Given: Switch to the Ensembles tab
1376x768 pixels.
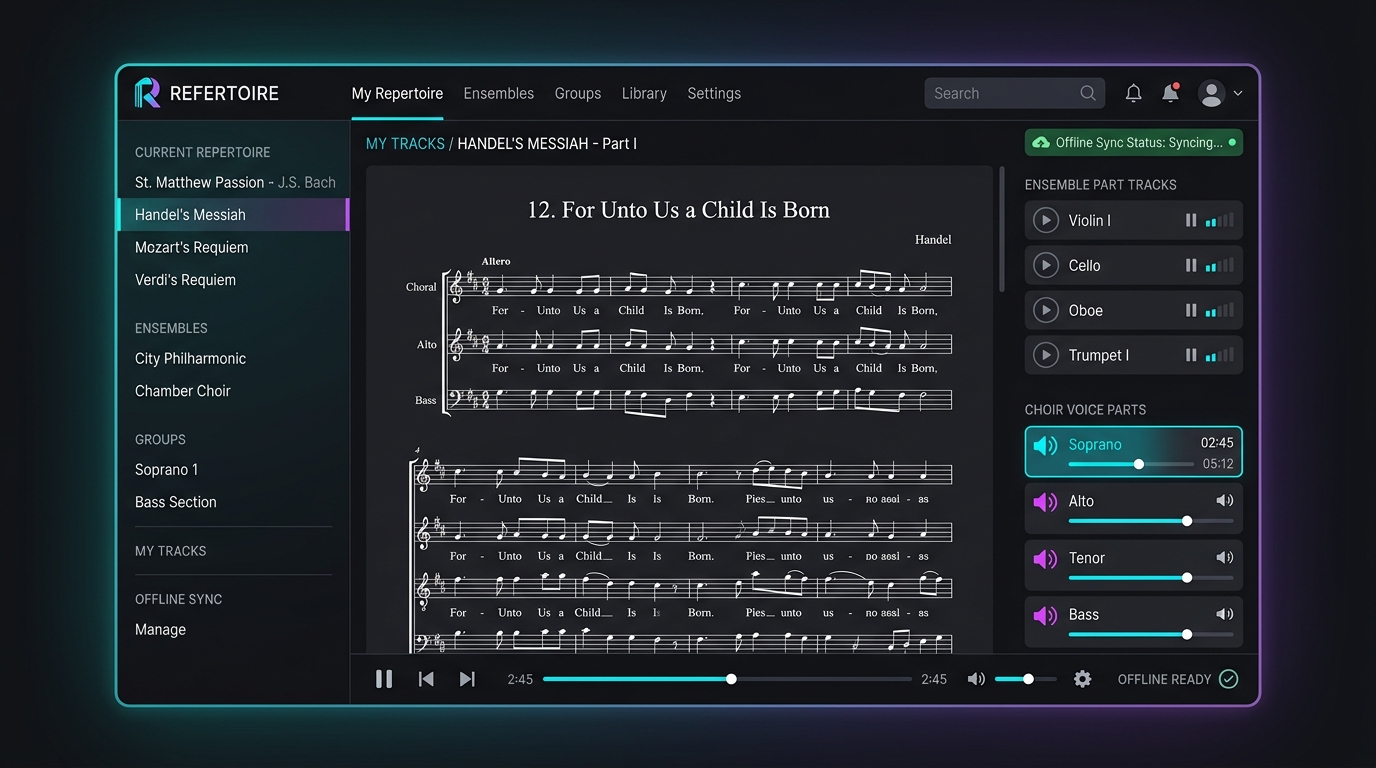Looking at the screenshot, I should coord(499,93).
